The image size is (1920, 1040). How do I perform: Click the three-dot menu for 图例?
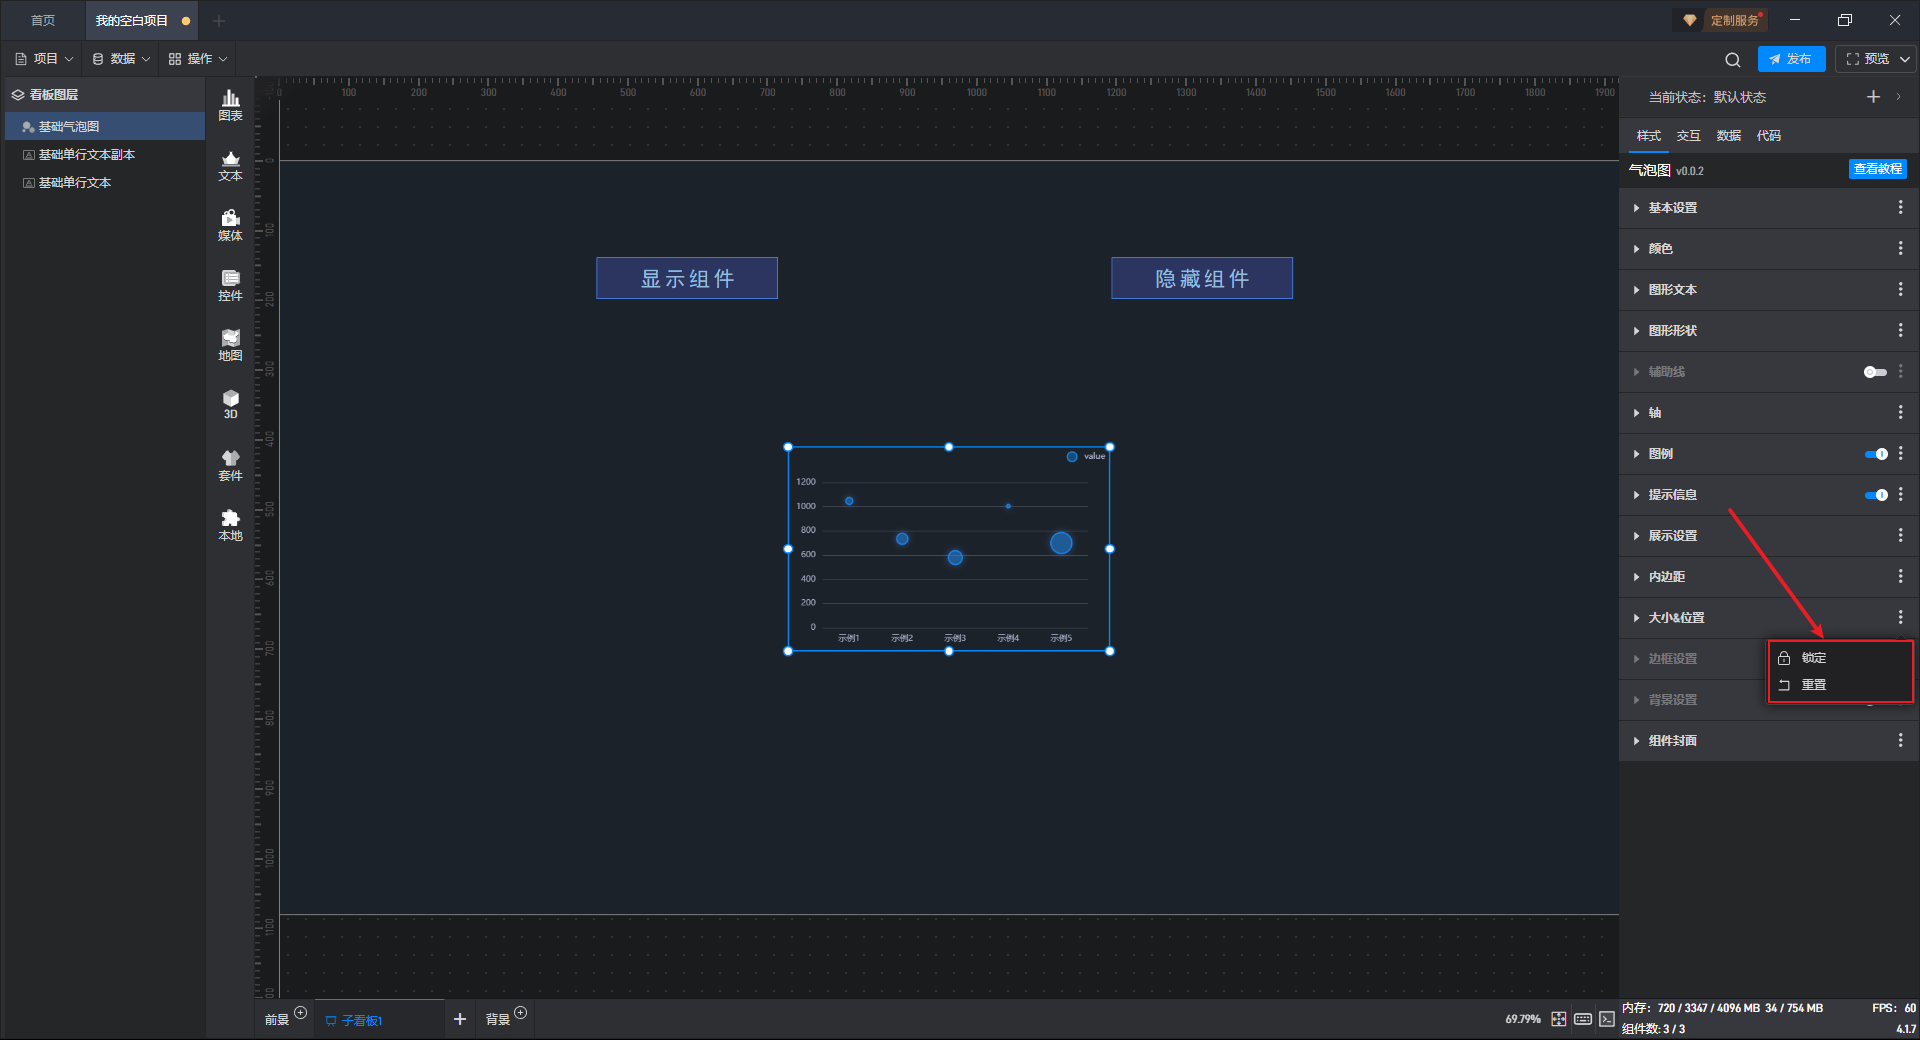tap(1900, 454)
